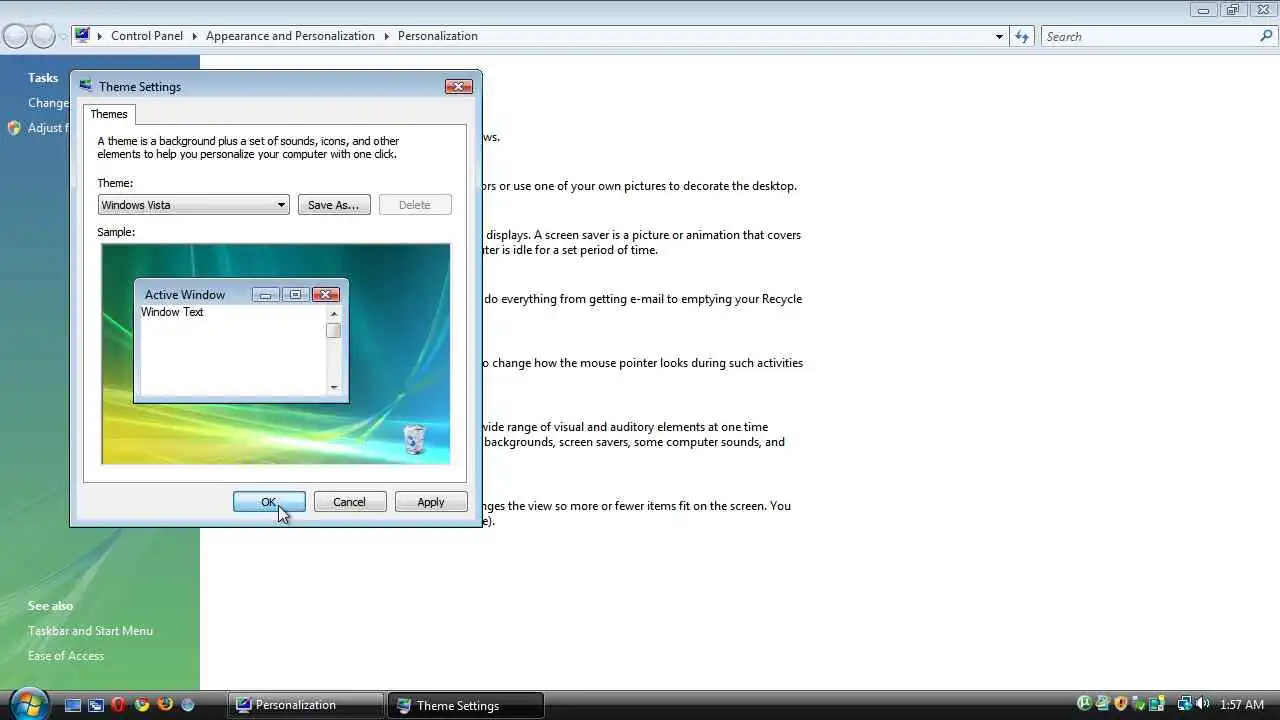
Task: Open Ease of Access link
Action: coord(66,656)
